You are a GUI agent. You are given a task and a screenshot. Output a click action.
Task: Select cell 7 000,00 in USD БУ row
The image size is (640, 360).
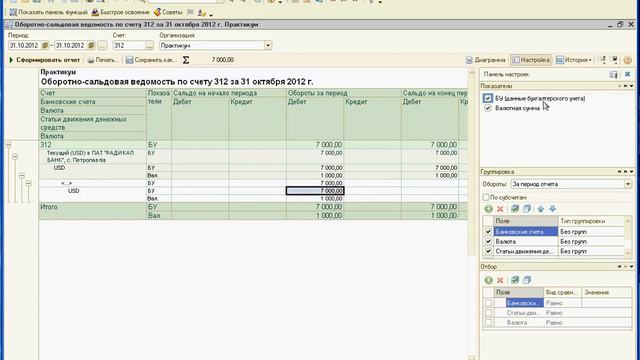pyautogui.click(x=315, y=191)
